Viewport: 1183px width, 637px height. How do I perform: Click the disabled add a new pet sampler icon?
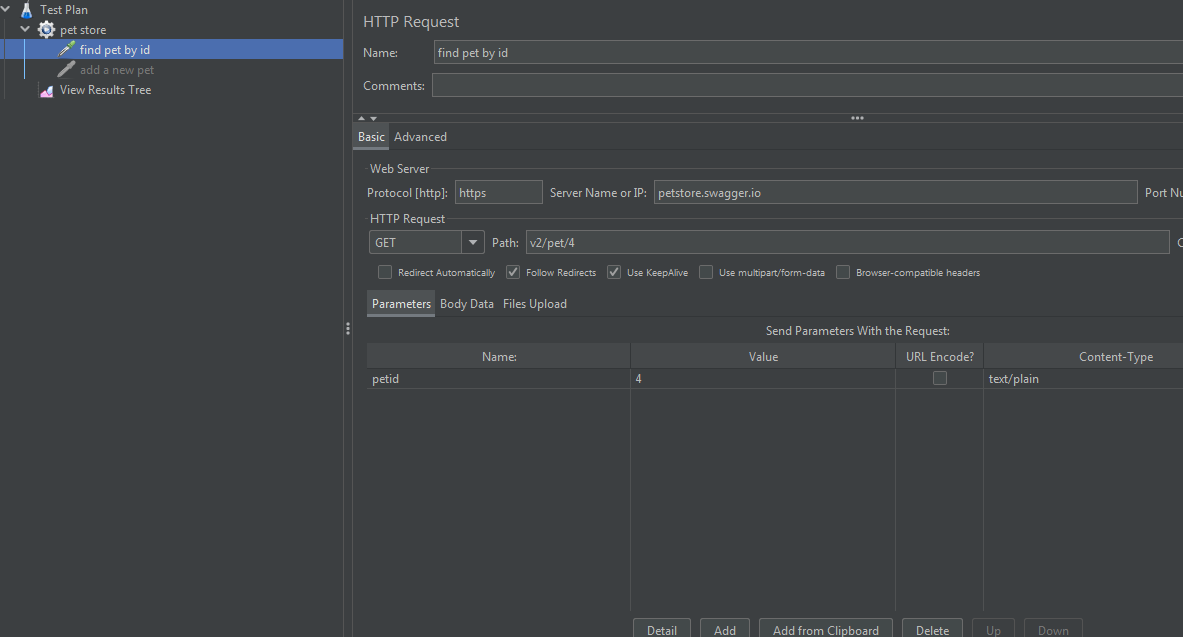(66, 69)
